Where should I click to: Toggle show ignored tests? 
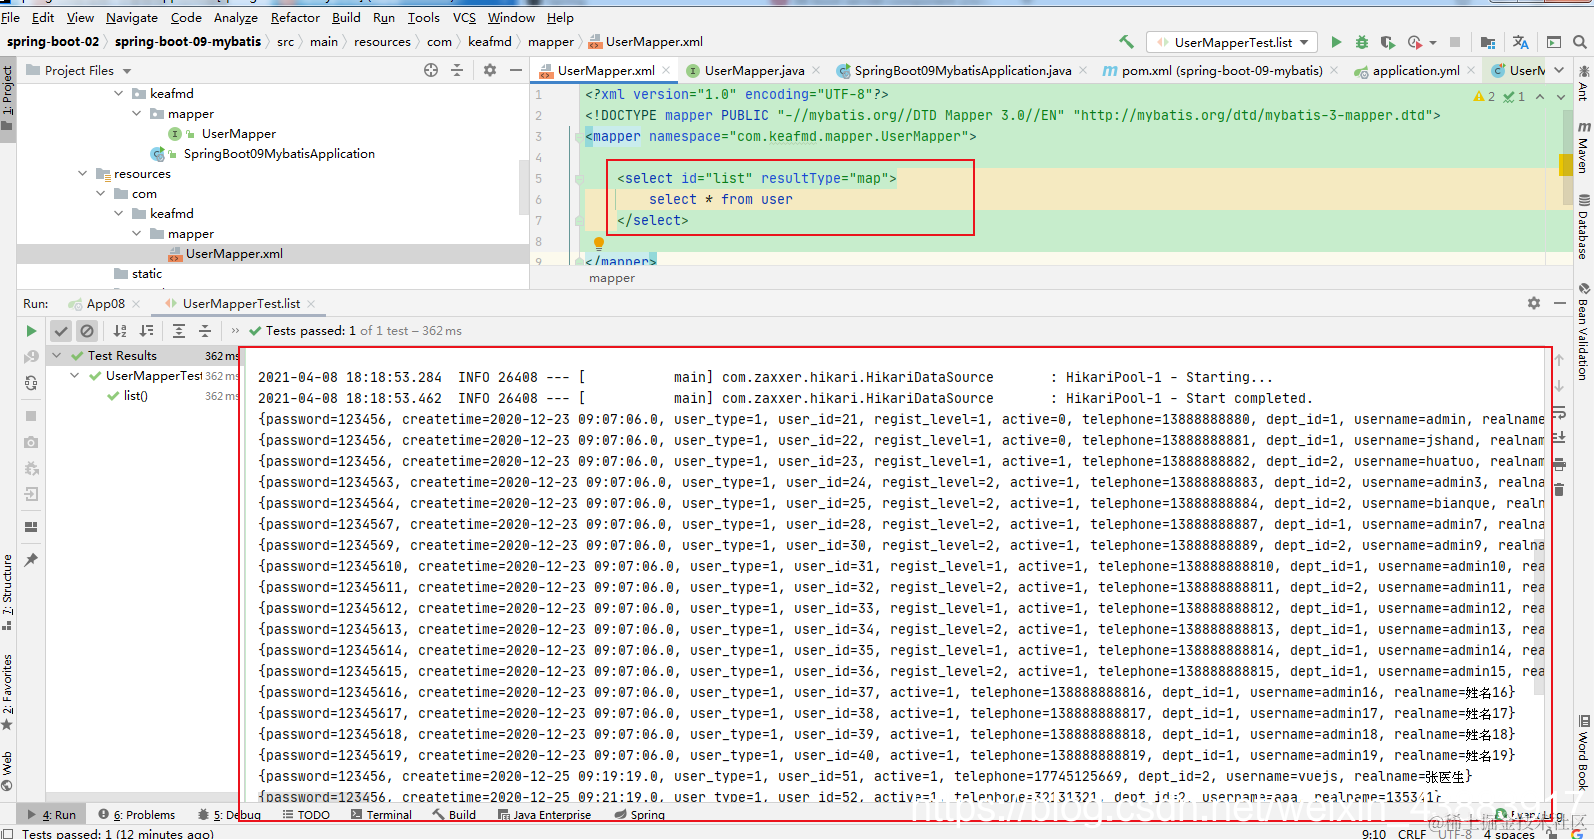(x=87, y=331)
